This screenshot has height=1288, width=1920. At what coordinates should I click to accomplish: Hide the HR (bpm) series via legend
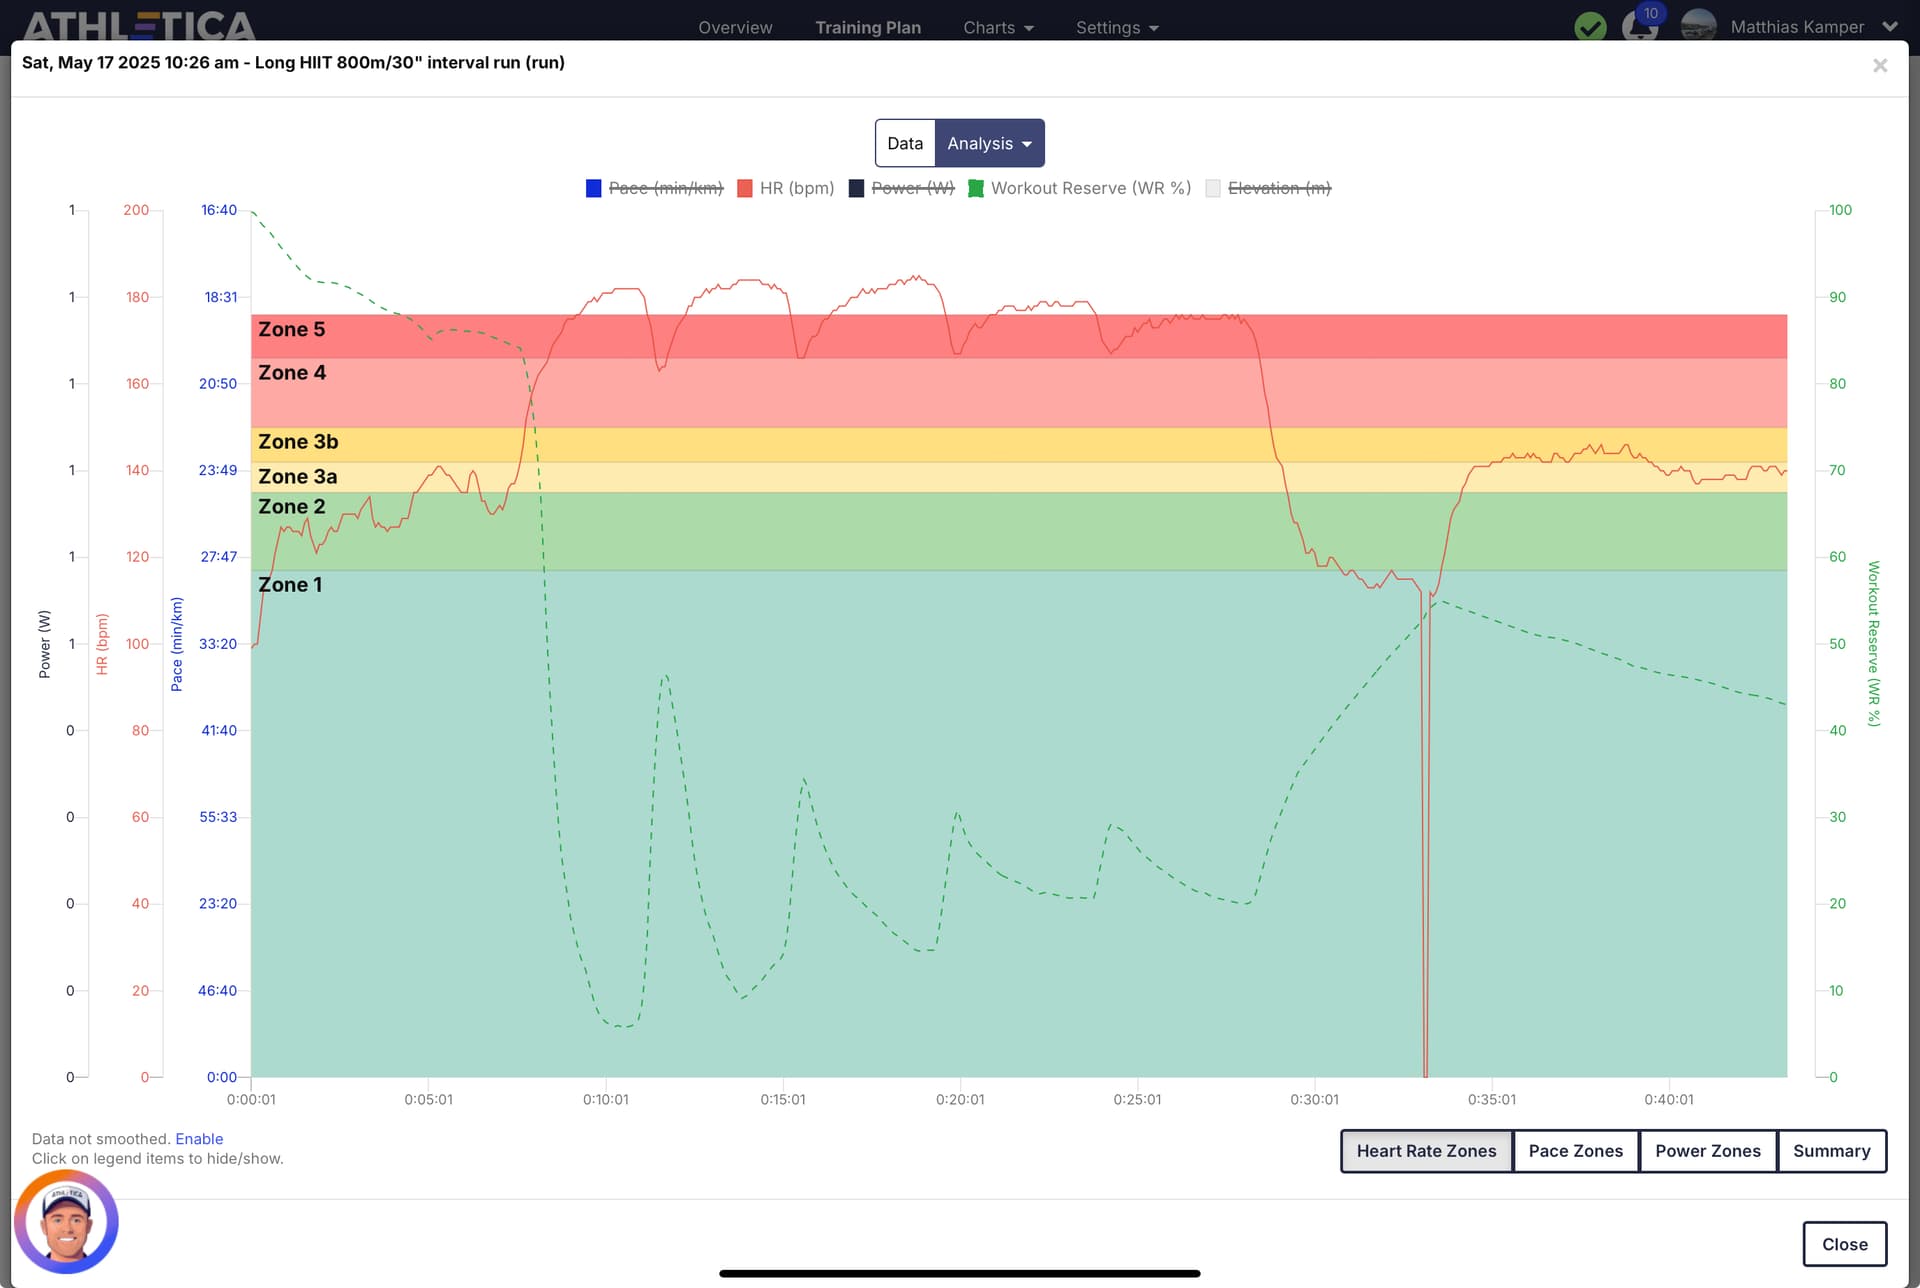tap(785, 188)
